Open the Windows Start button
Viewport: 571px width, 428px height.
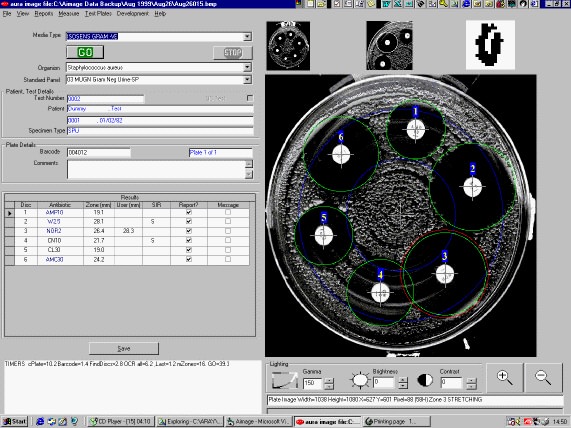[15, 421]
